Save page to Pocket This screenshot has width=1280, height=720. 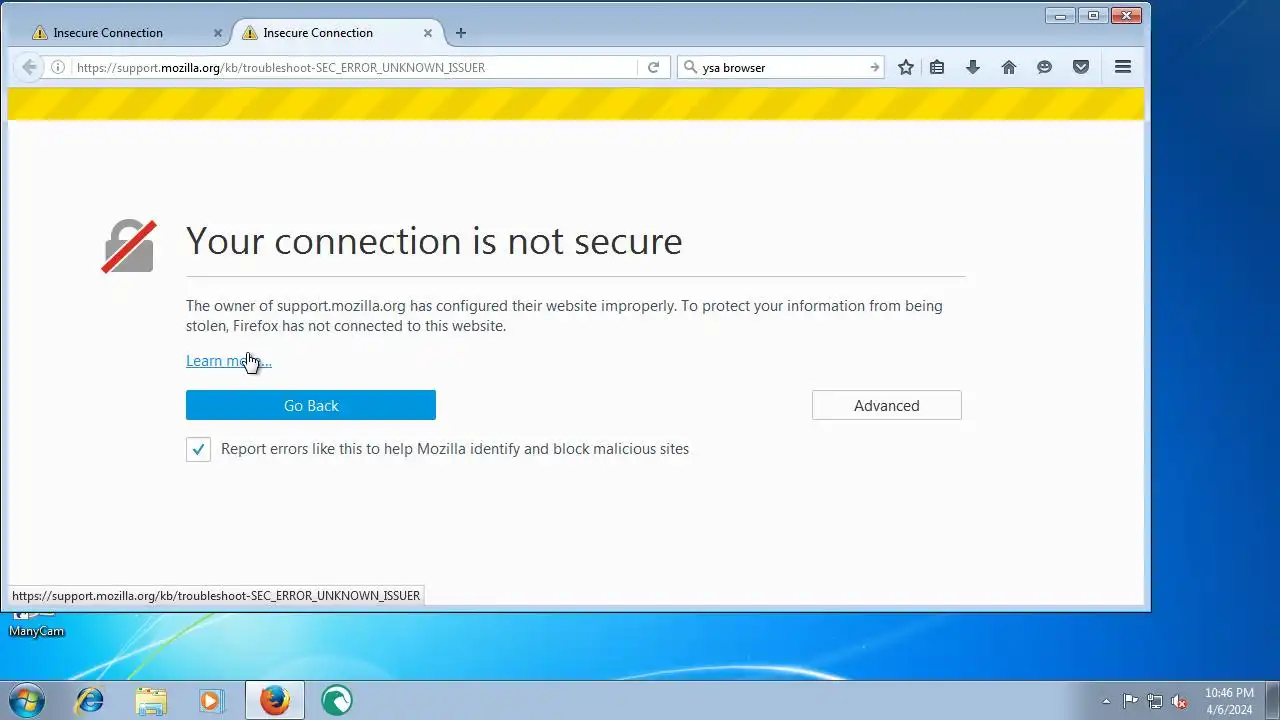point(1081,67)
